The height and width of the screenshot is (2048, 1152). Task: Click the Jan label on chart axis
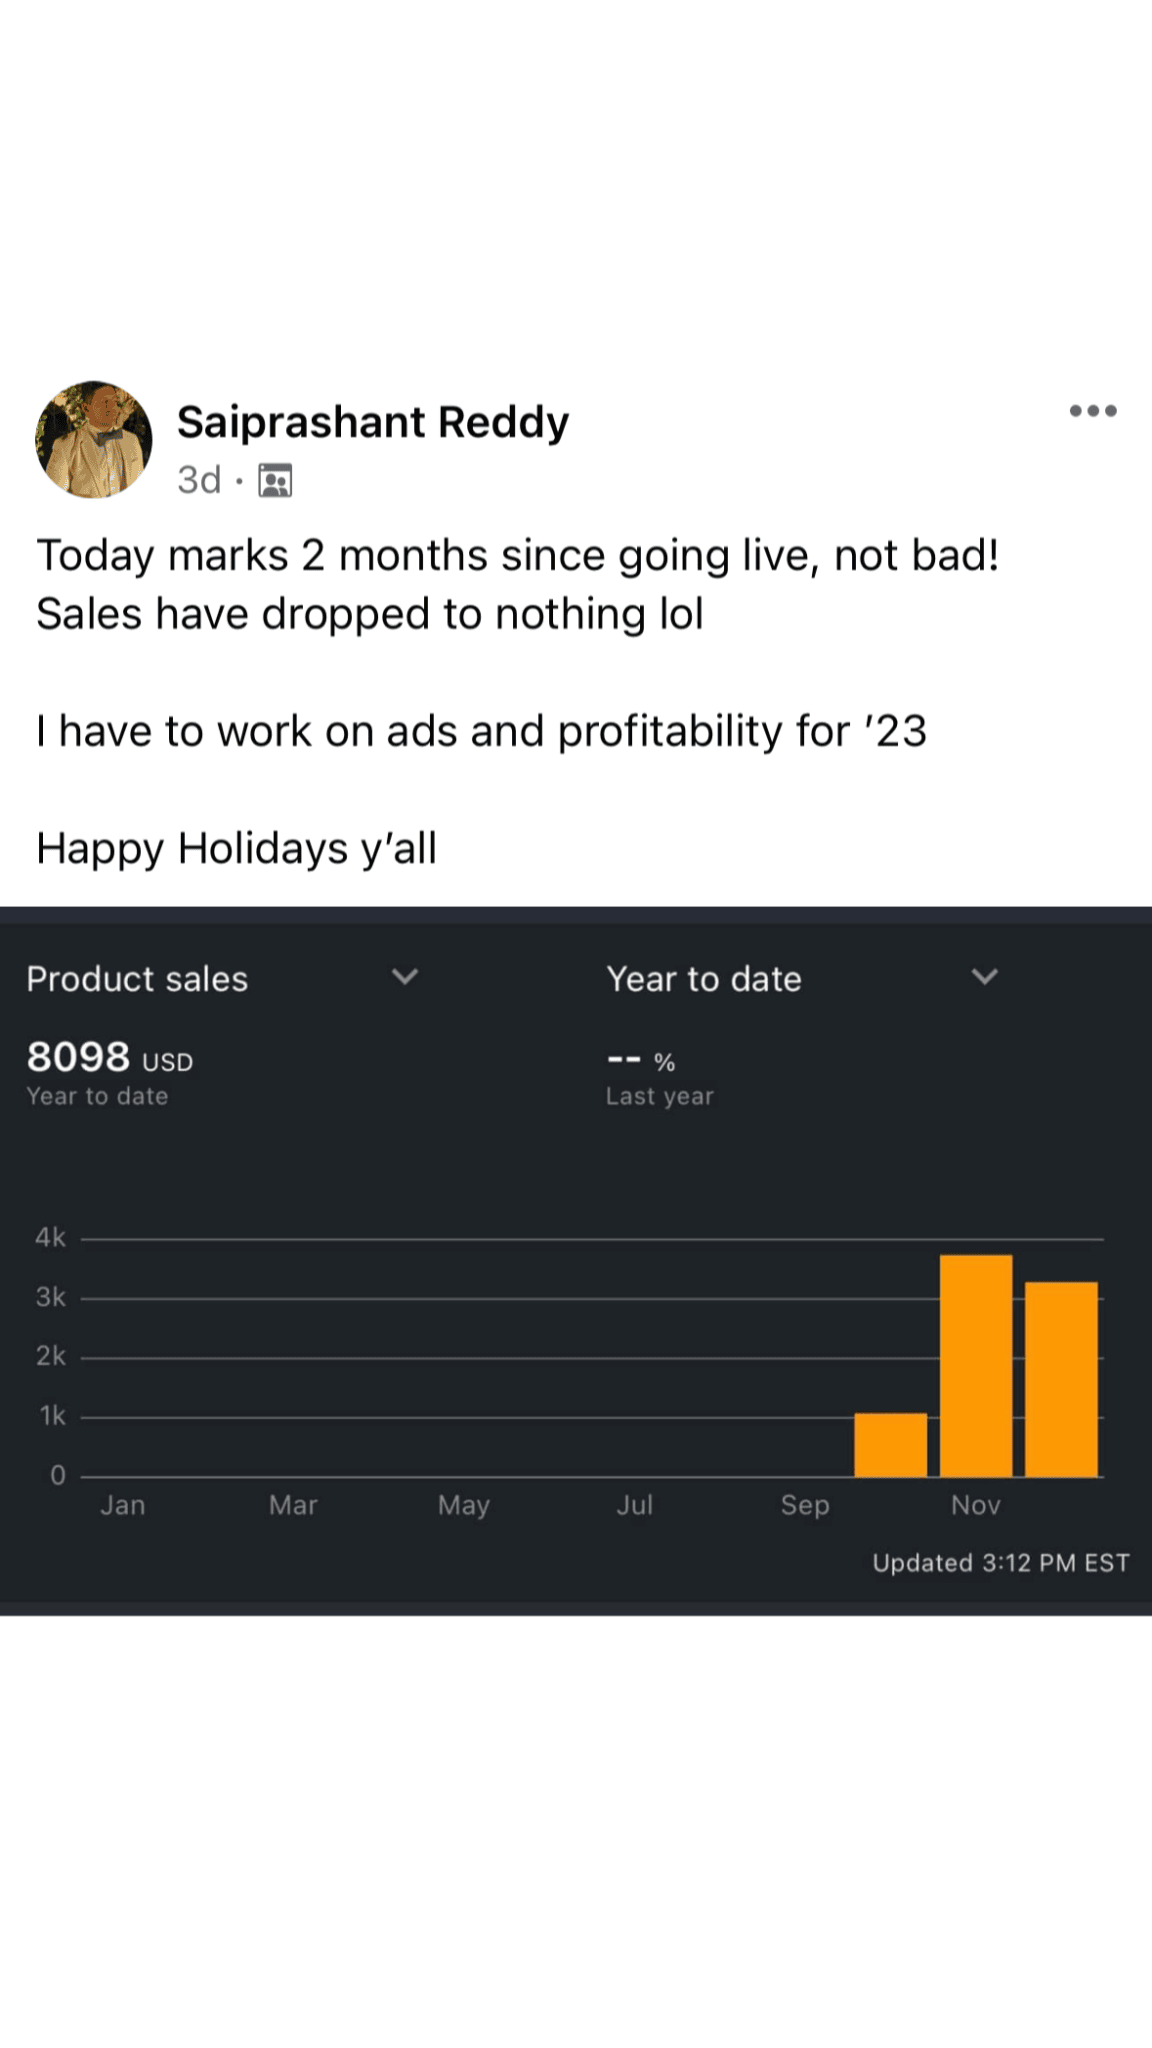pyautogui.click(x=122, y=1505)
